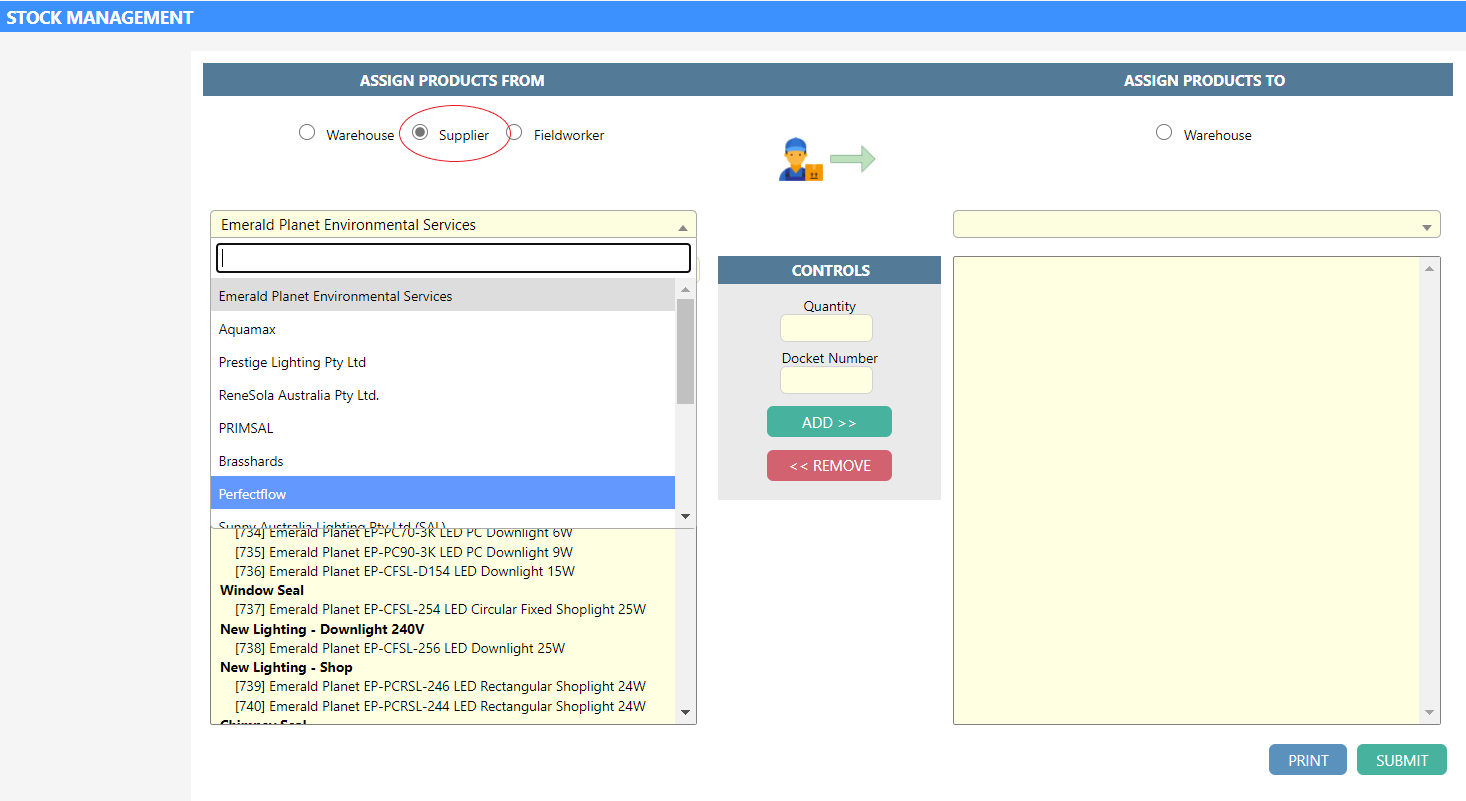Image resolution: width=1466 pixels, height=801 pixels.
Task: Pick Aquamax in the supplier list
Action: tap(442, 329)
